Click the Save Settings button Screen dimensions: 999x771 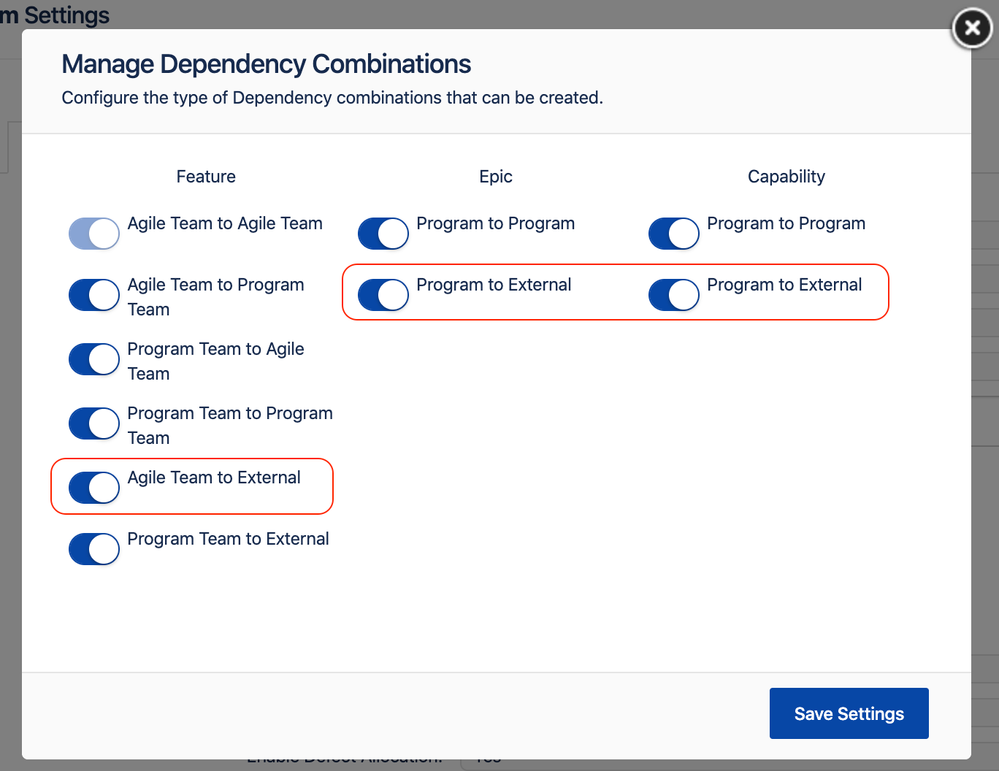(849, 713)
